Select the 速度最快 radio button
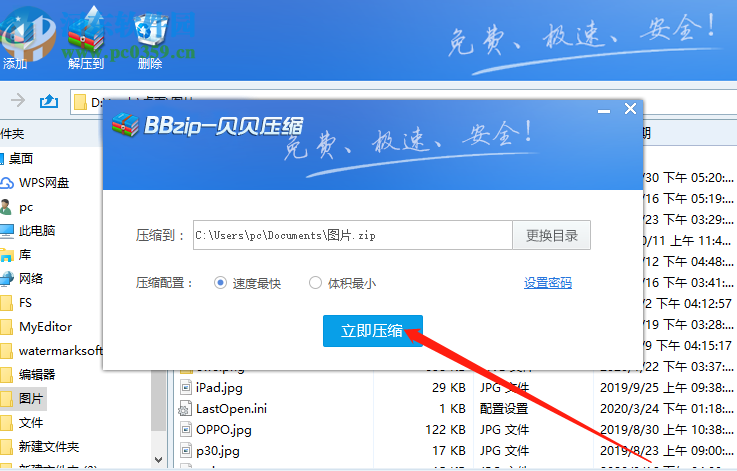The height and width of the screenshot is (471, 737). 220,283
